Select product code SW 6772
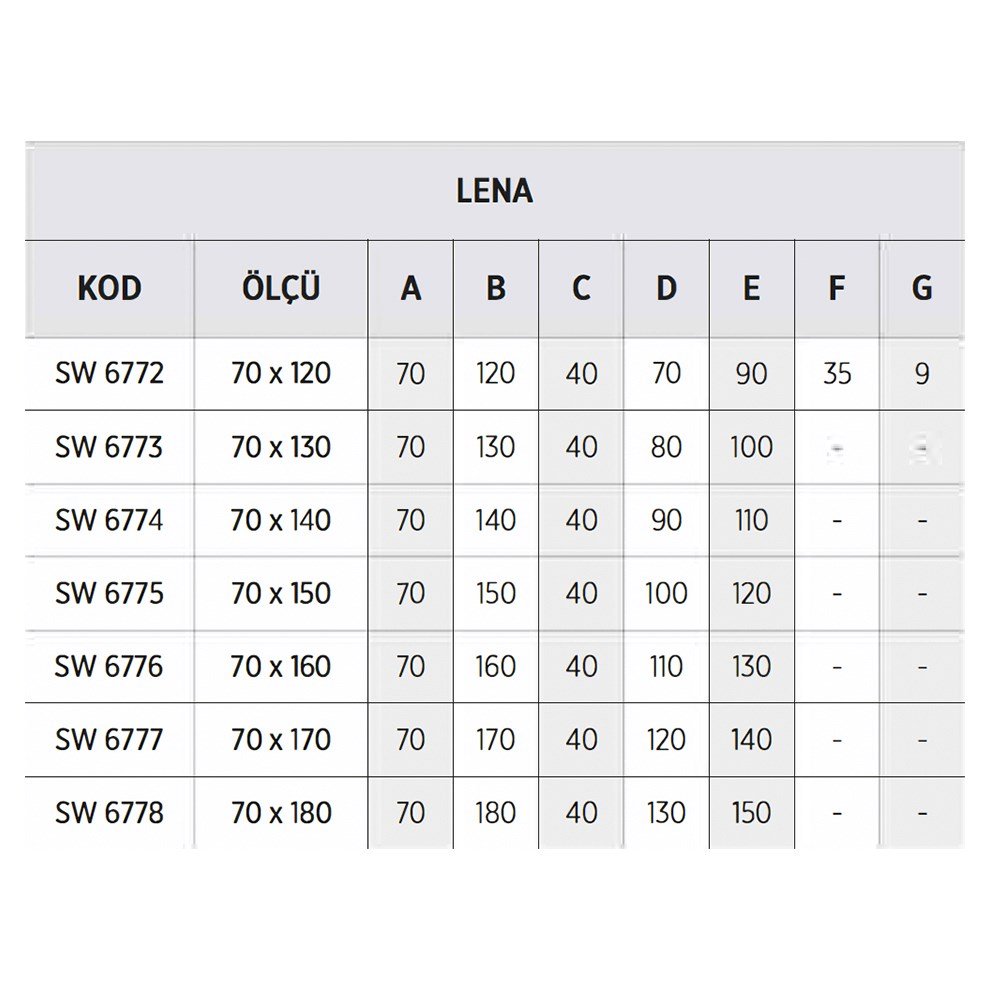The image size is (990, 990). click(x=109, y=374)
